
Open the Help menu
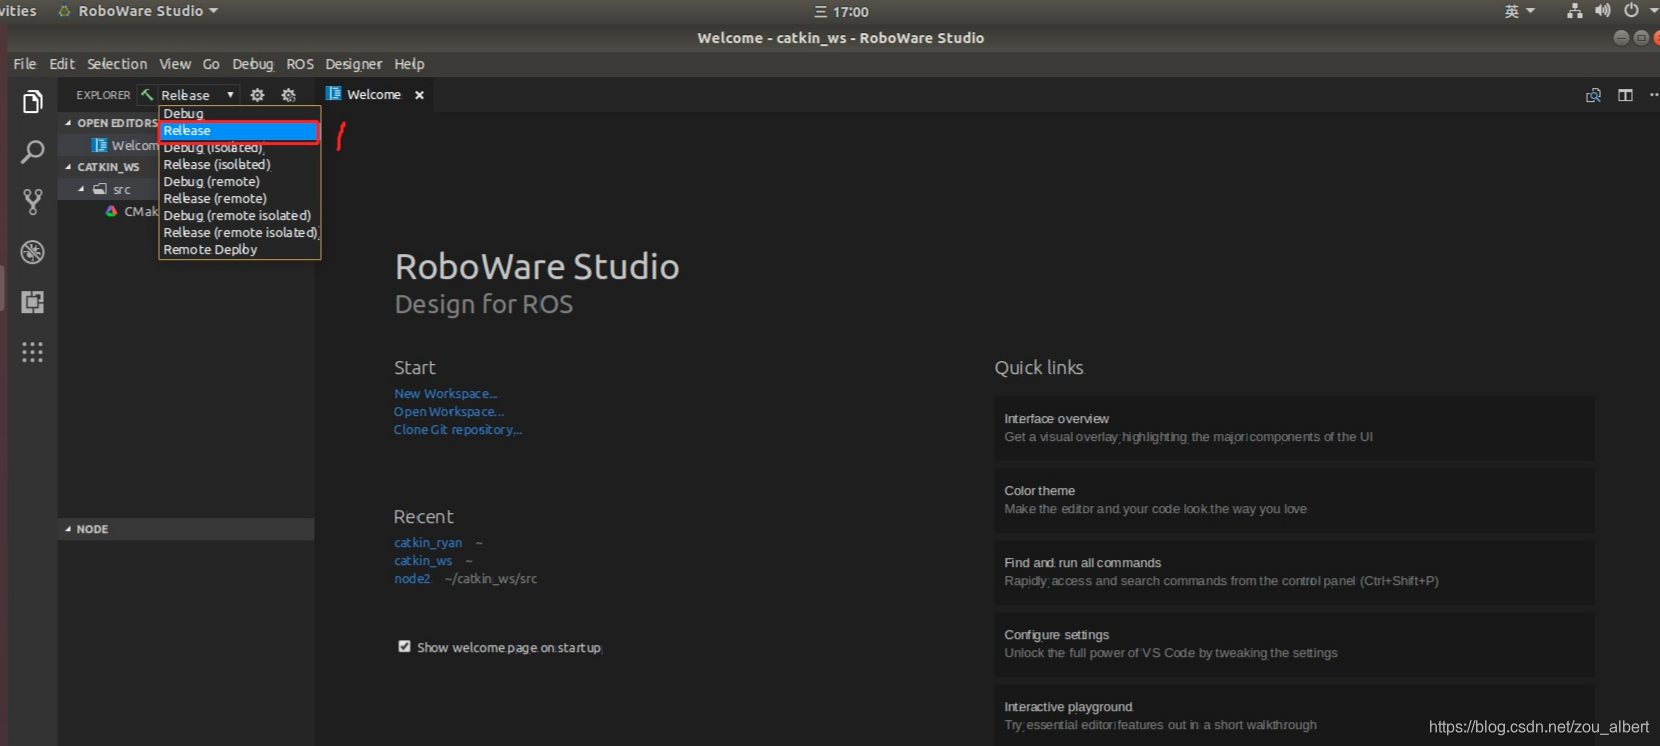409,64
